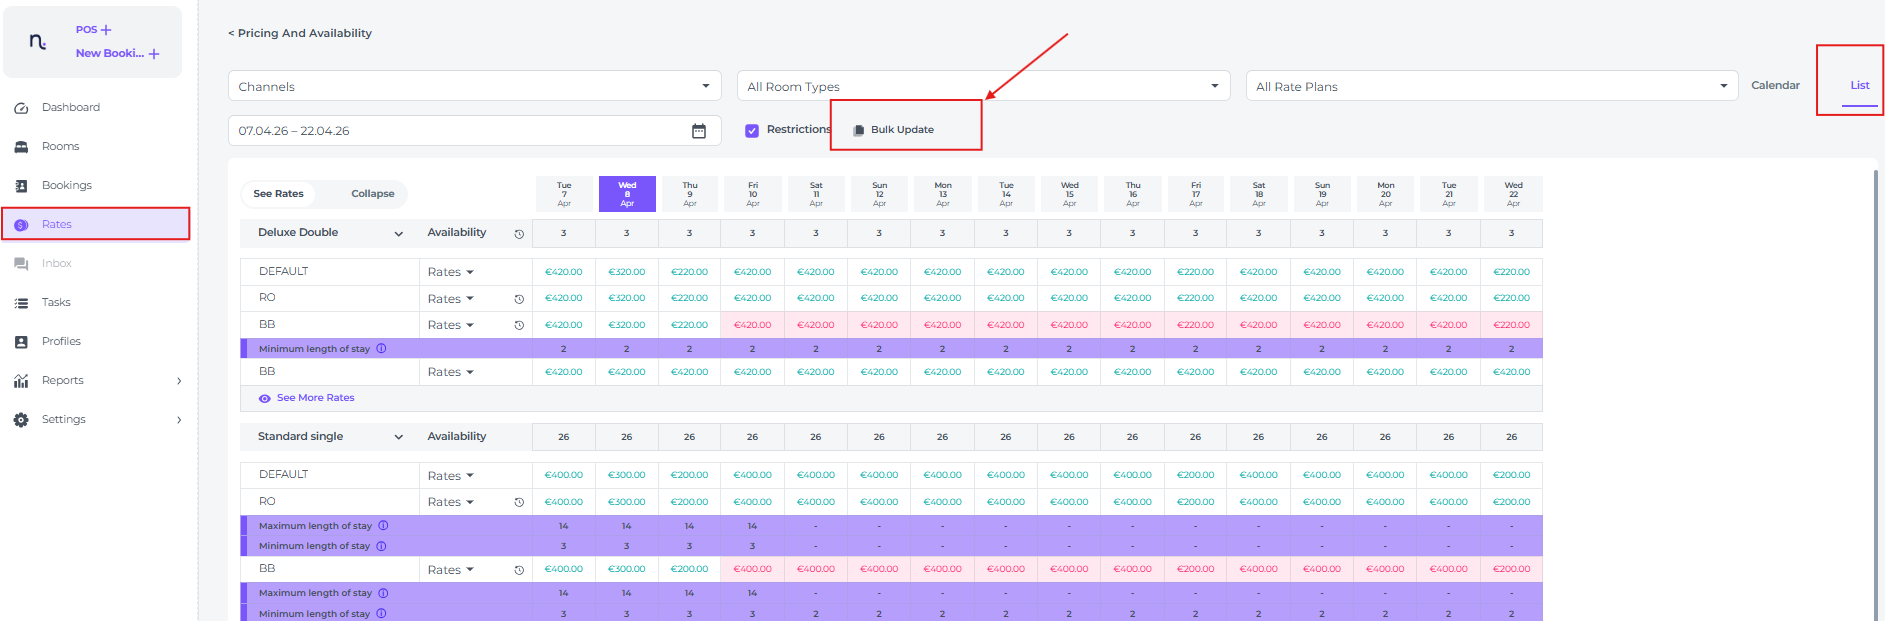
Task: Click the See More Rates link
Action: click(315, 398)
